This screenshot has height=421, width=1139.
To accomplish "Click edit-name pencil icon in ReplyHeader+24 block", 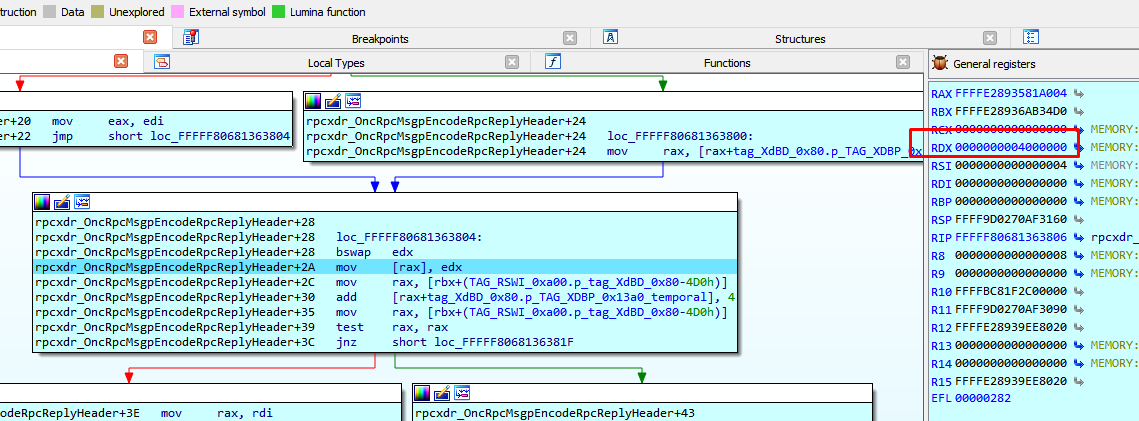I will pos(333,100).
